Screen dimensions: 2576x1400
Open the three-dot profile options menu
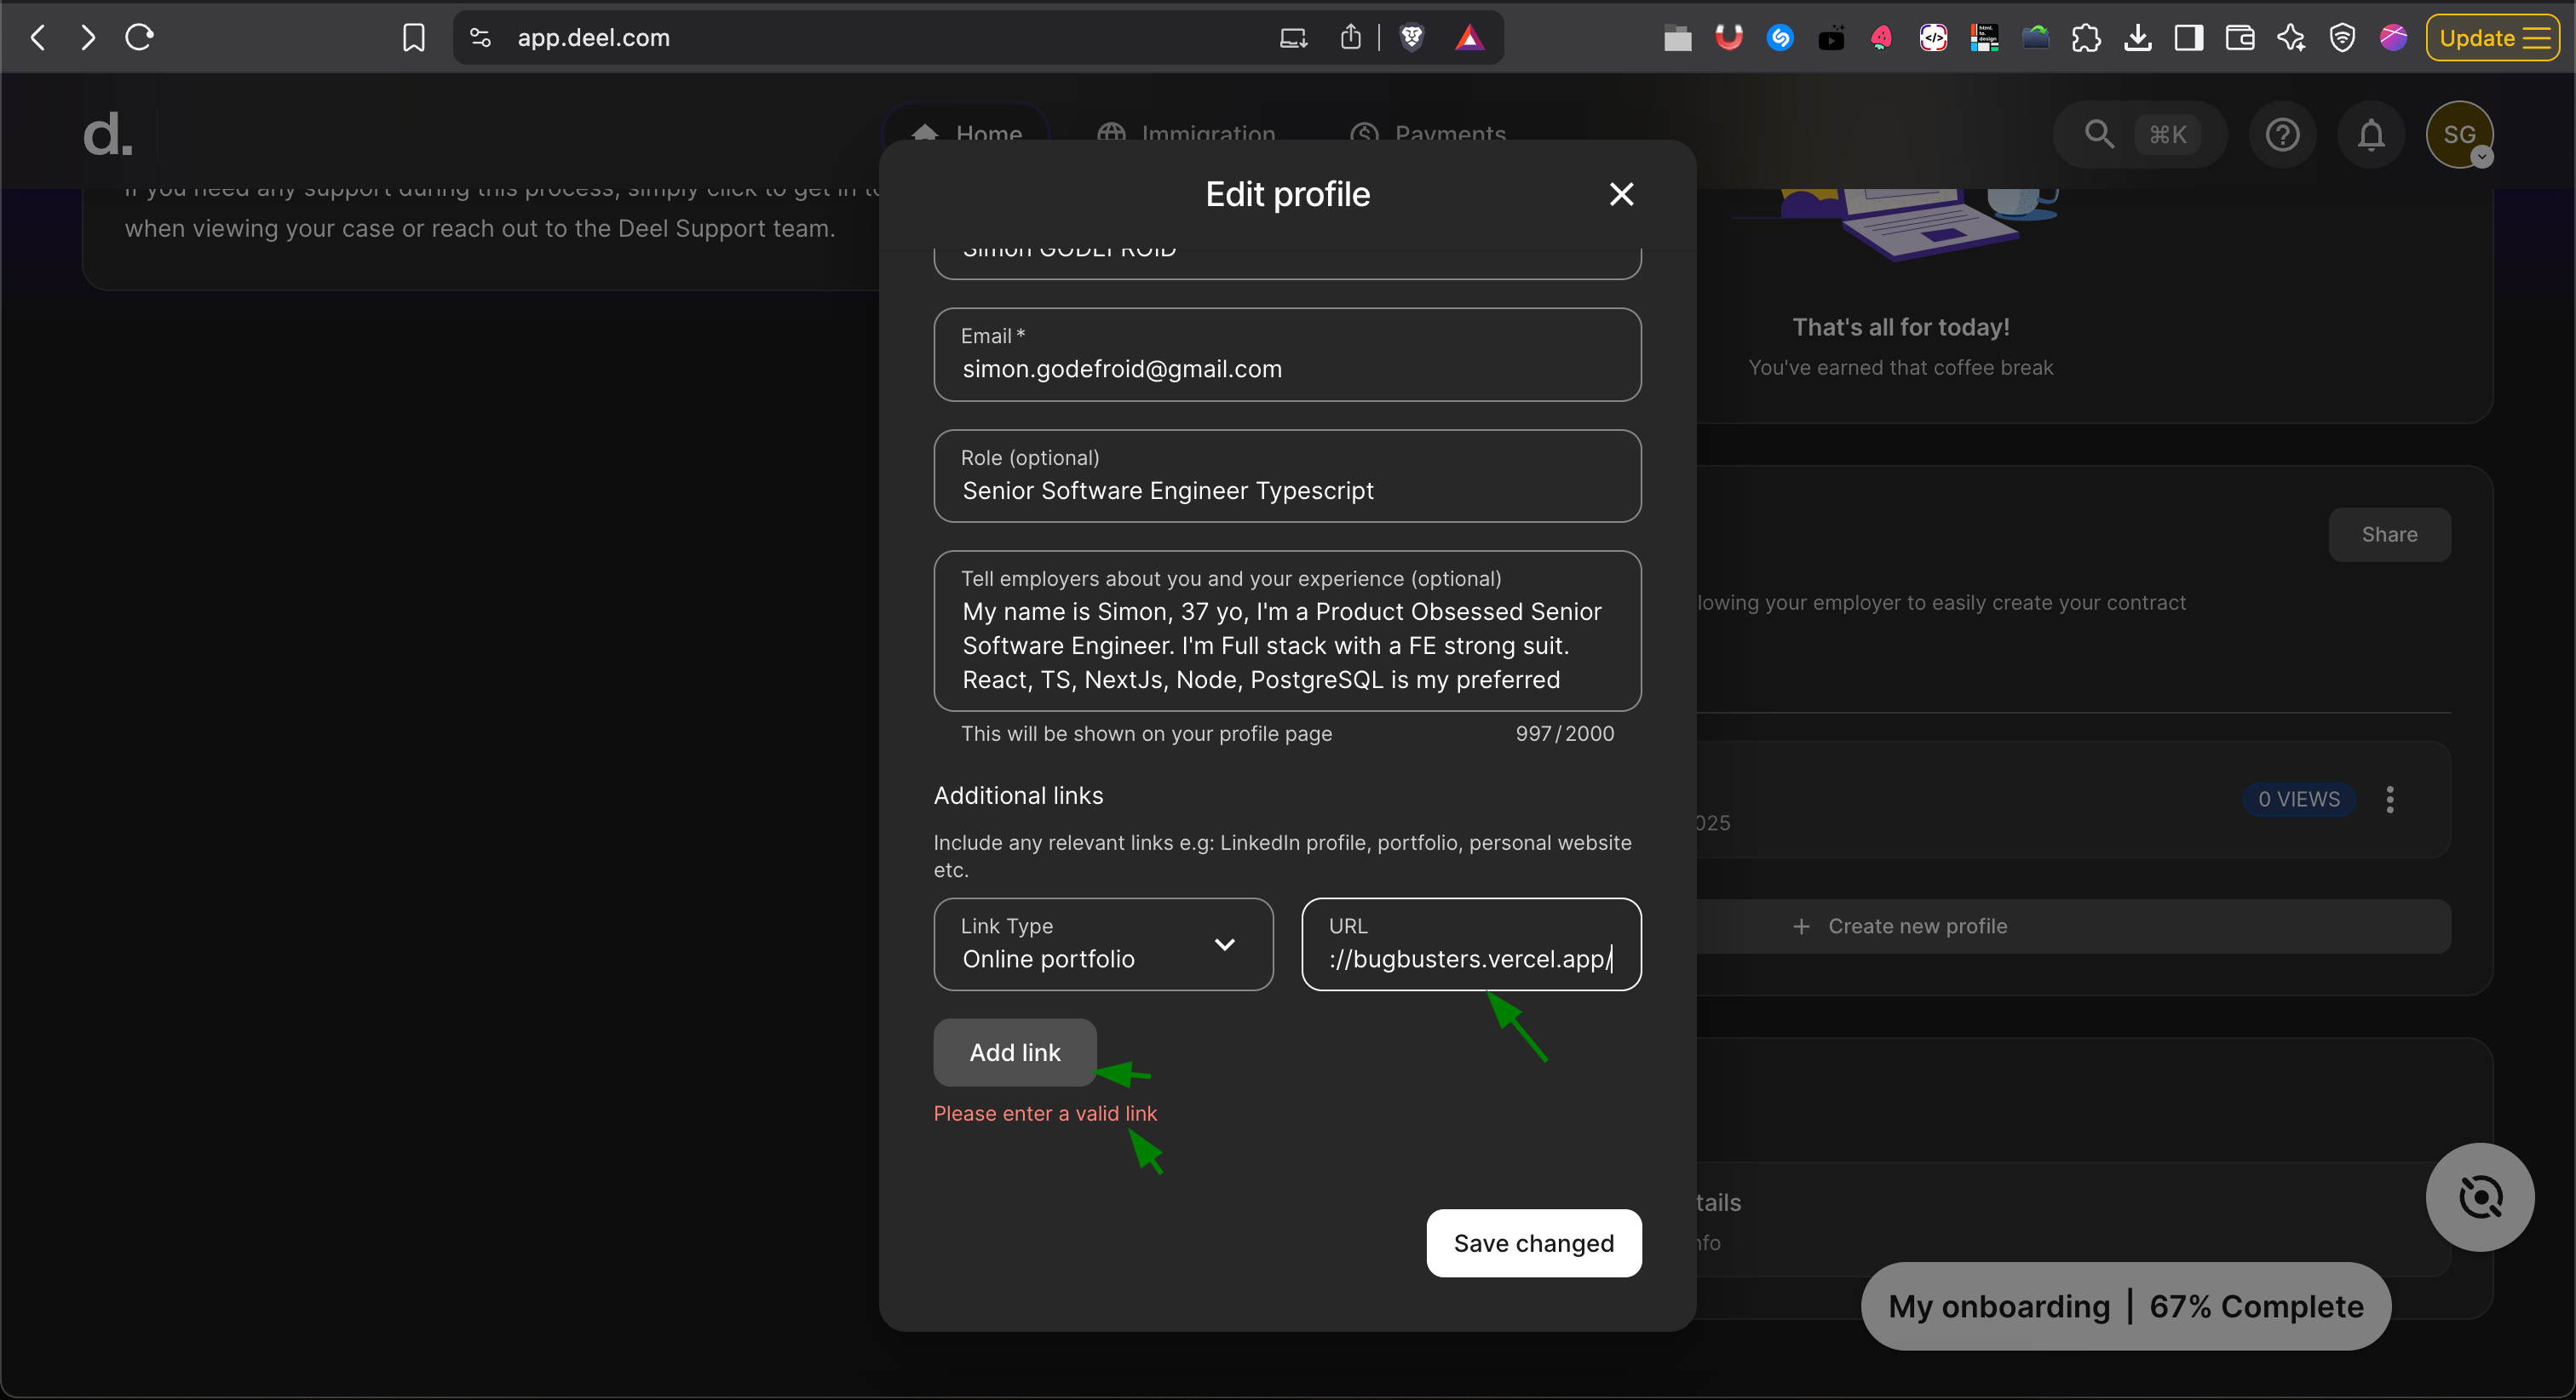(x=2390, y=799)
